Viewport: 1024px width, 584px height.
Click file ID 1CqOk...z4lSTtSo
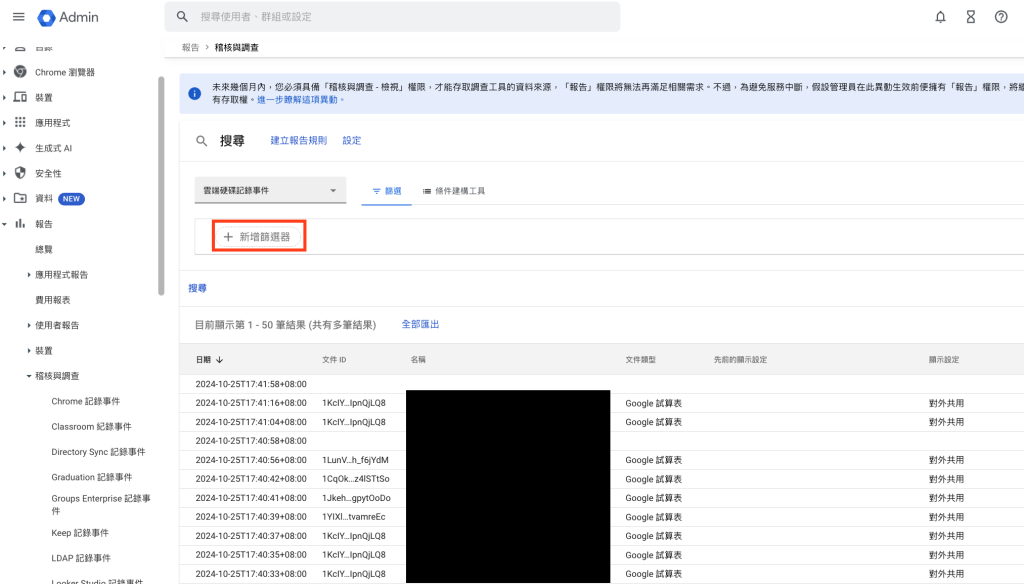[355, 479]
